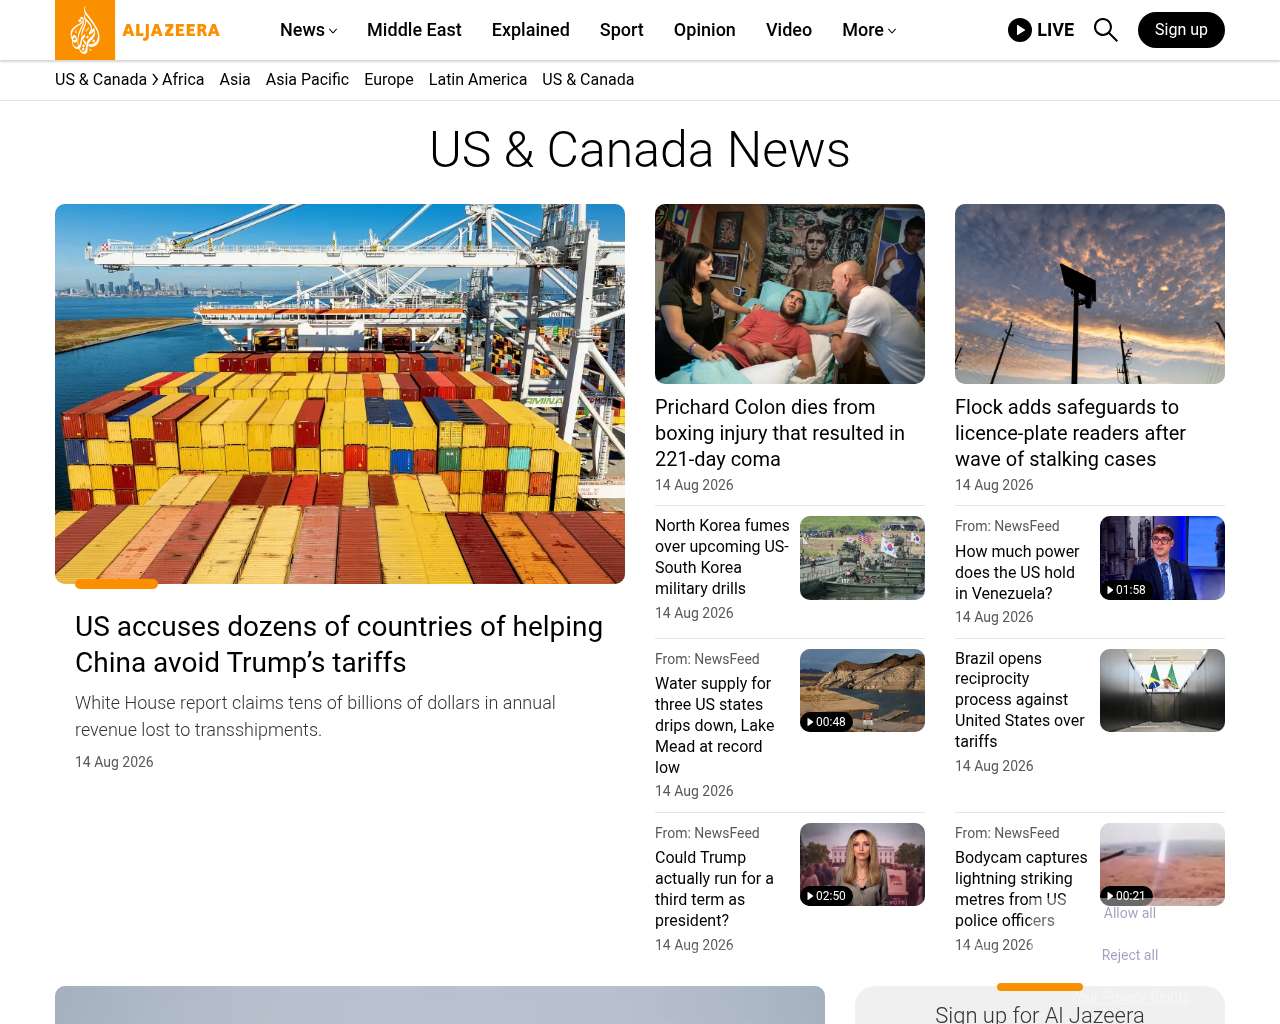Viewport: 1280px width, 1024px height.
Task: Open the boxer in hospital bed photo
Action: 790,294
